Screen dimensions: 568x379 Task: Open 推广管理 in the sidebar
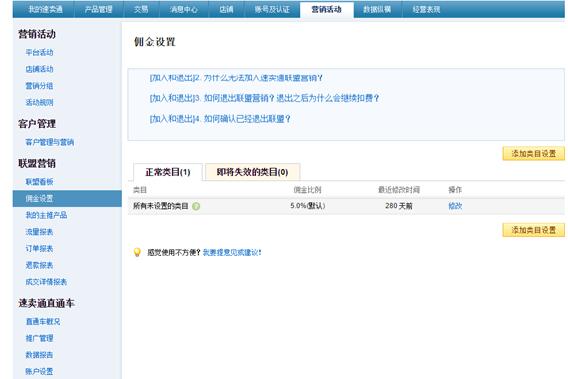[x=39, y=338]
